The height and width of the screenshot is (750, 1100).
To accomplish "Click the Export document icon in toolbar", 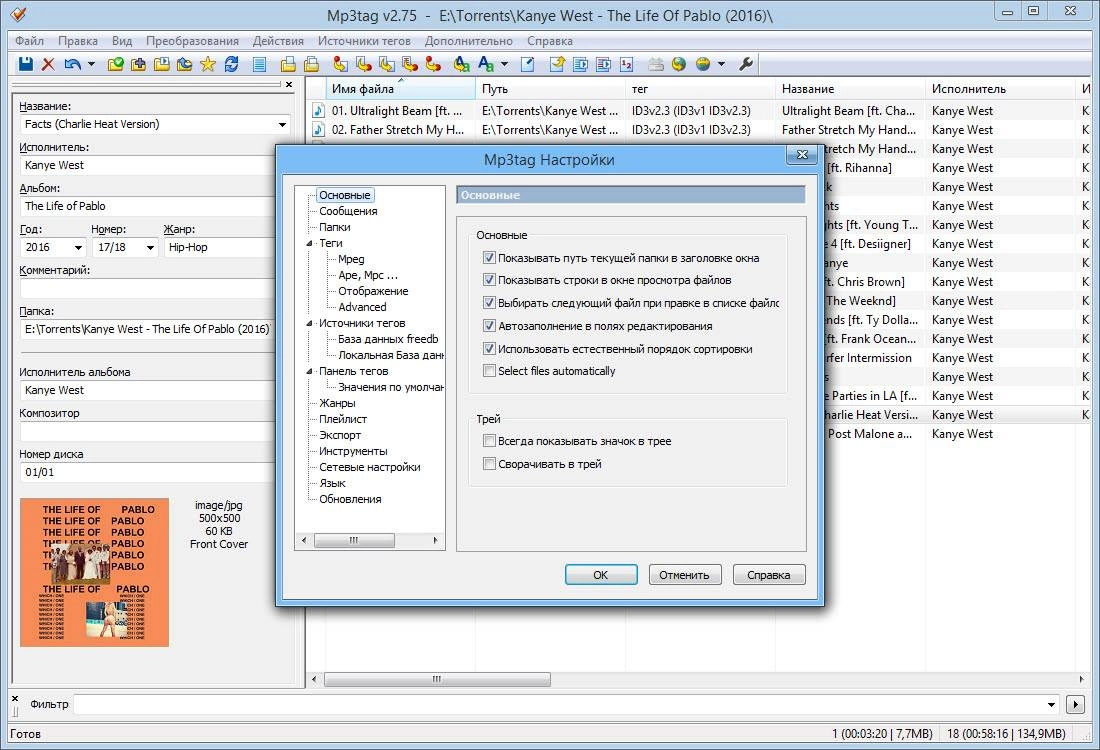I will coord(528,65).
